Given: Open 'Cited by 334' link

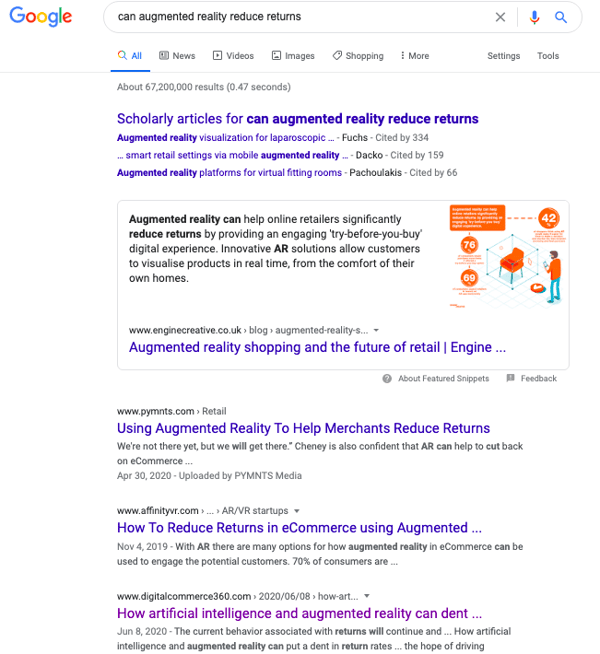Looking at the screenshot, I should pos(402,138).
